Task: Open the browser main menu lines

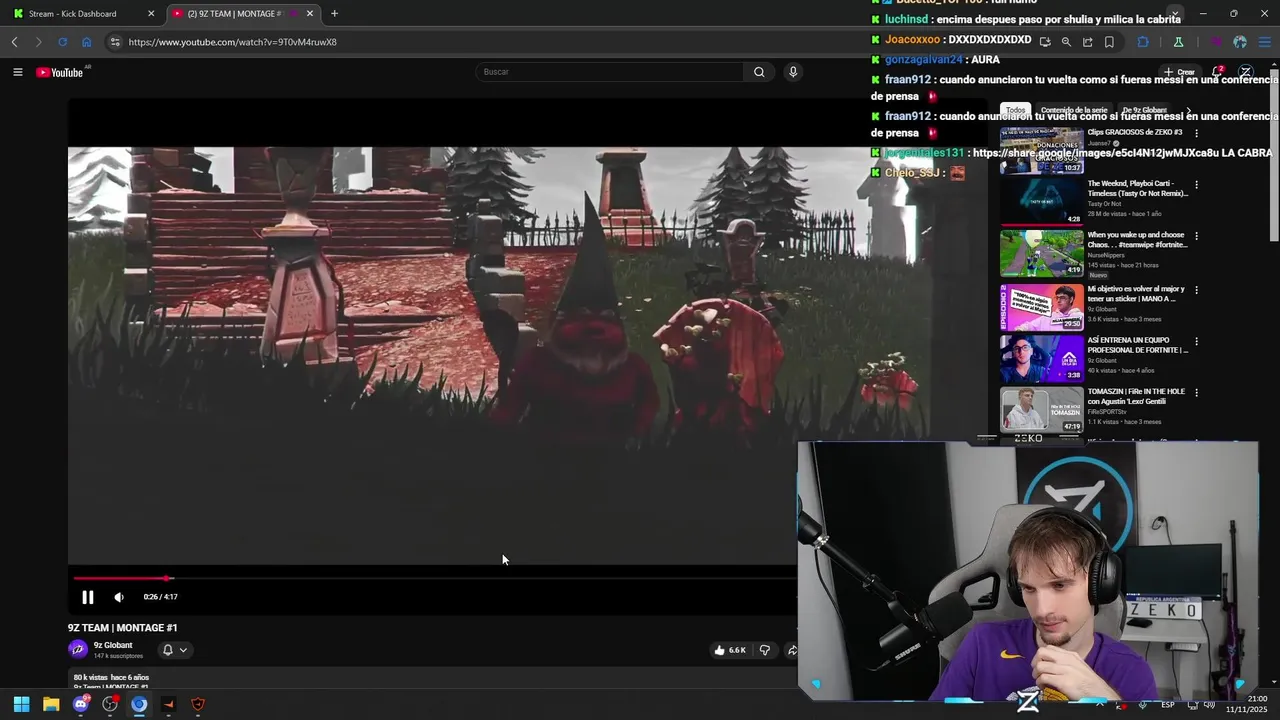Action: point(1265,42)
